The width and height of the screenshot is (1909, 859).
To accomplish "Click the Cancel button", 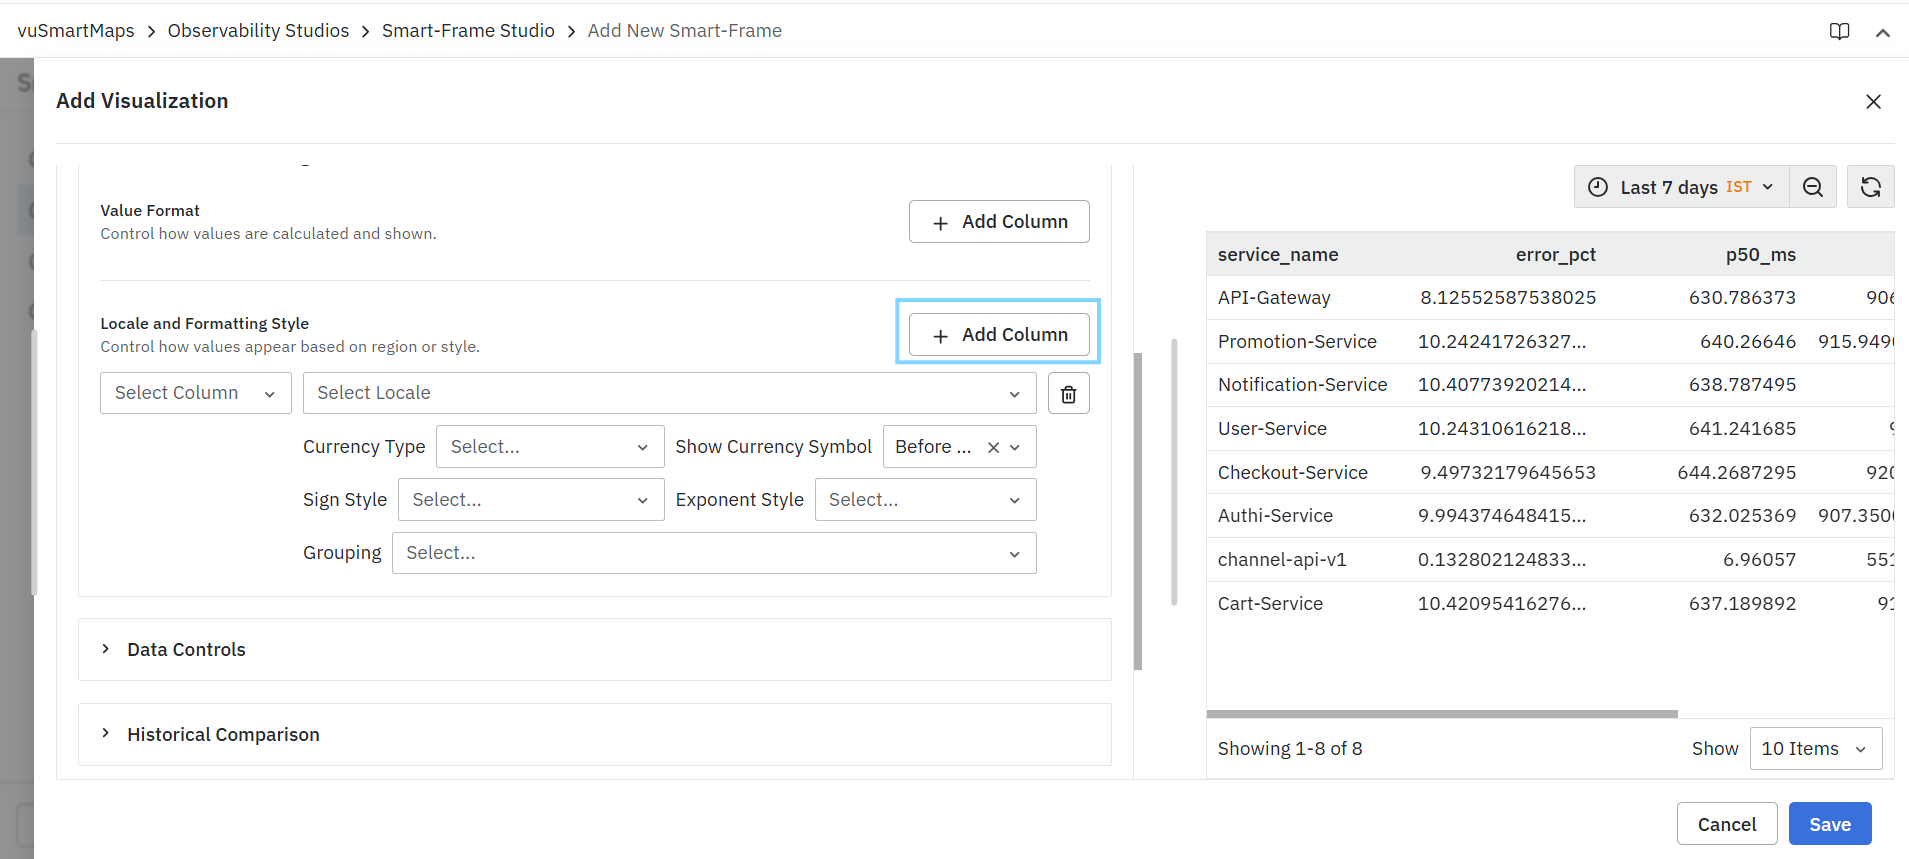I will (1727, 824).
